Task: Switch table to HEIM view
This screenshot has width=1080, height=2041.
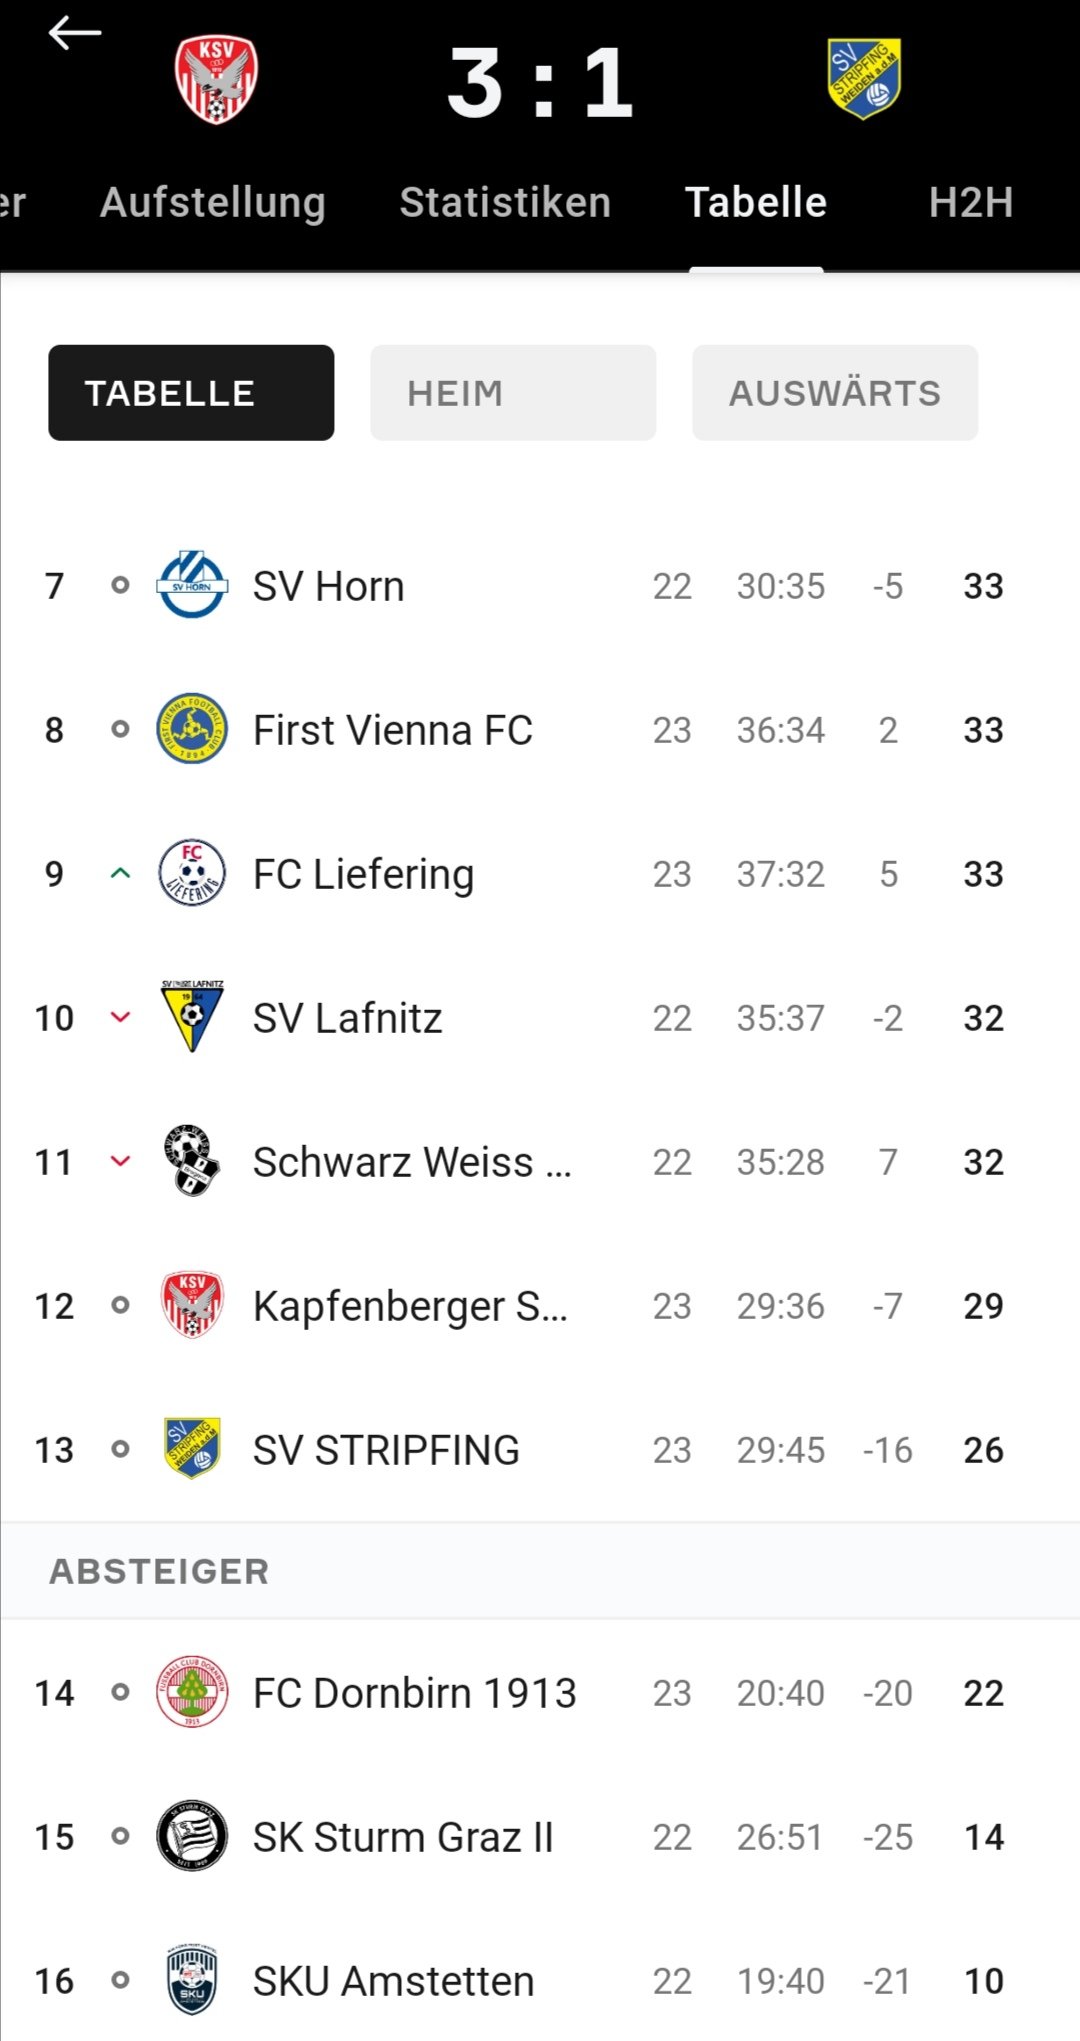Action: tap(513, 393)
